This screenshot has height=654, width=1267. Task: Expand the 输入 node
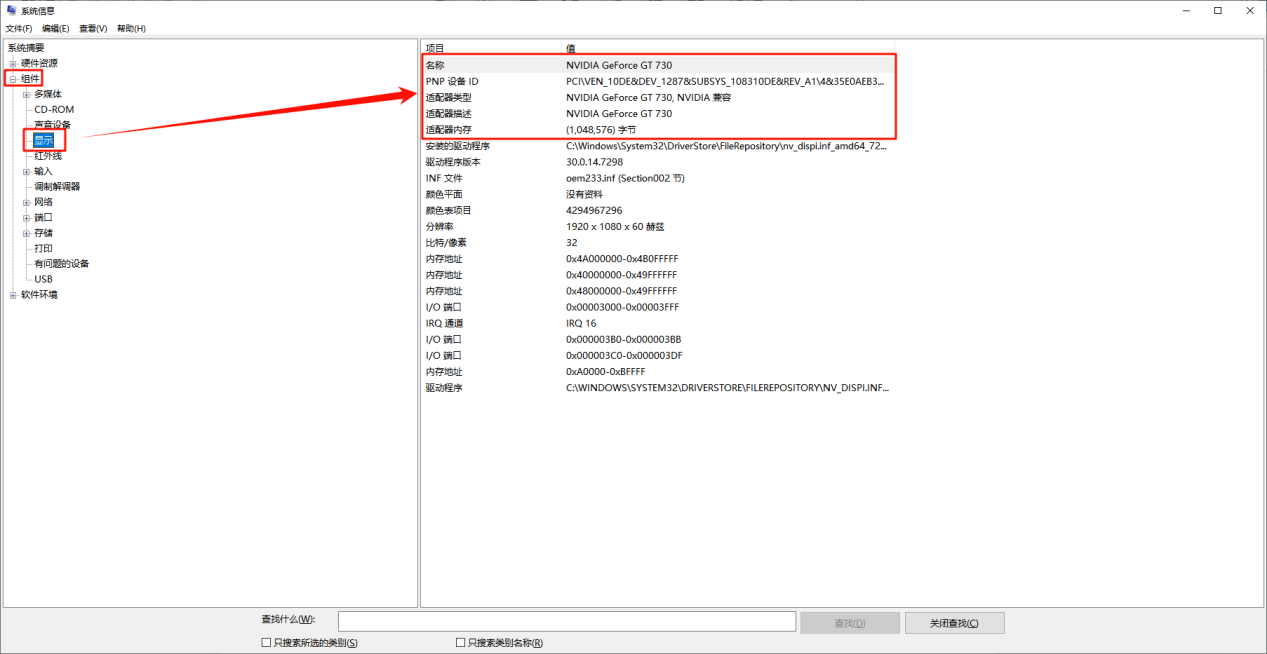pyautogui.click(x=26, y=171)
